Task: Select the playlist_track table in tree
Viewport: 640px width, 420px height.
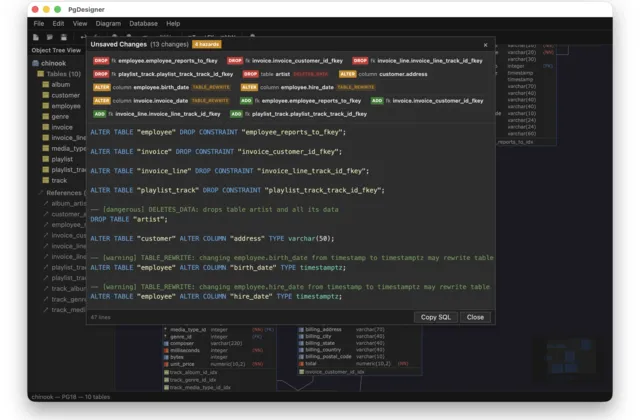Action: coord(69,169)
